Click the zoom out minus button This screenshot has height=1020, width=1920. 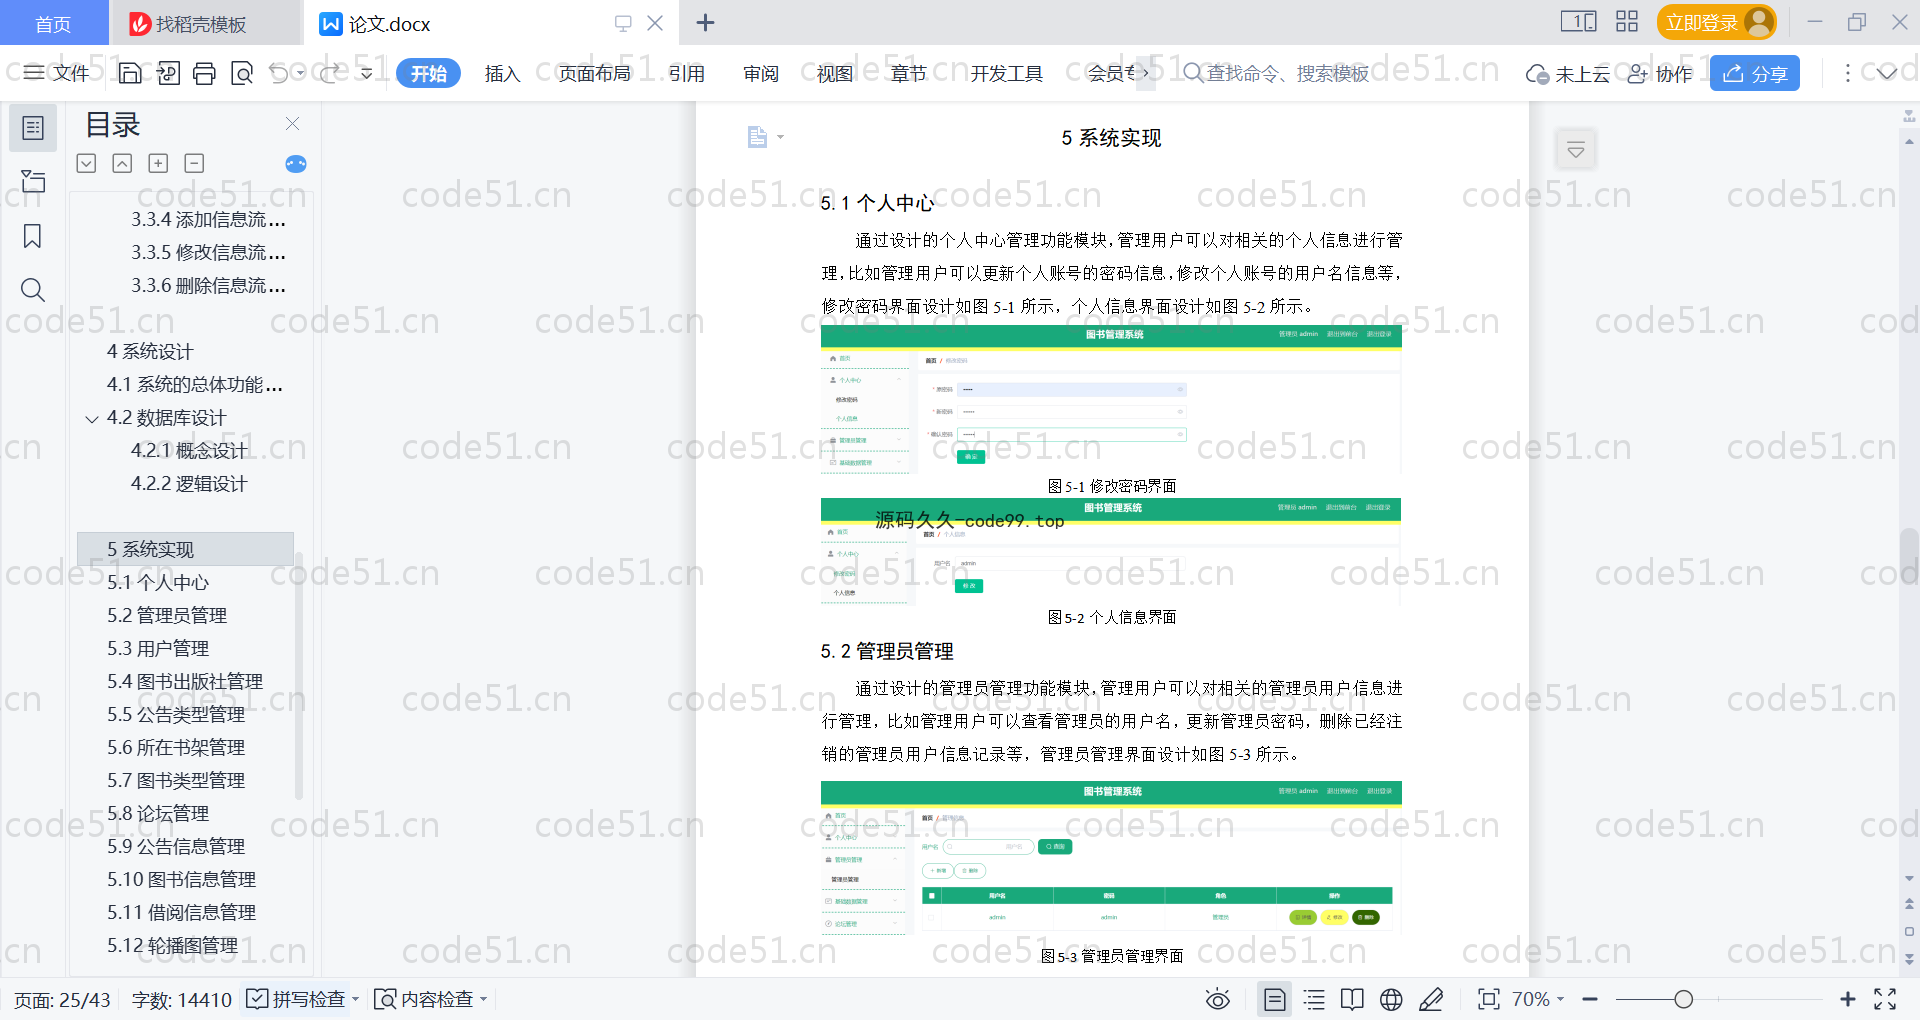1590,999
